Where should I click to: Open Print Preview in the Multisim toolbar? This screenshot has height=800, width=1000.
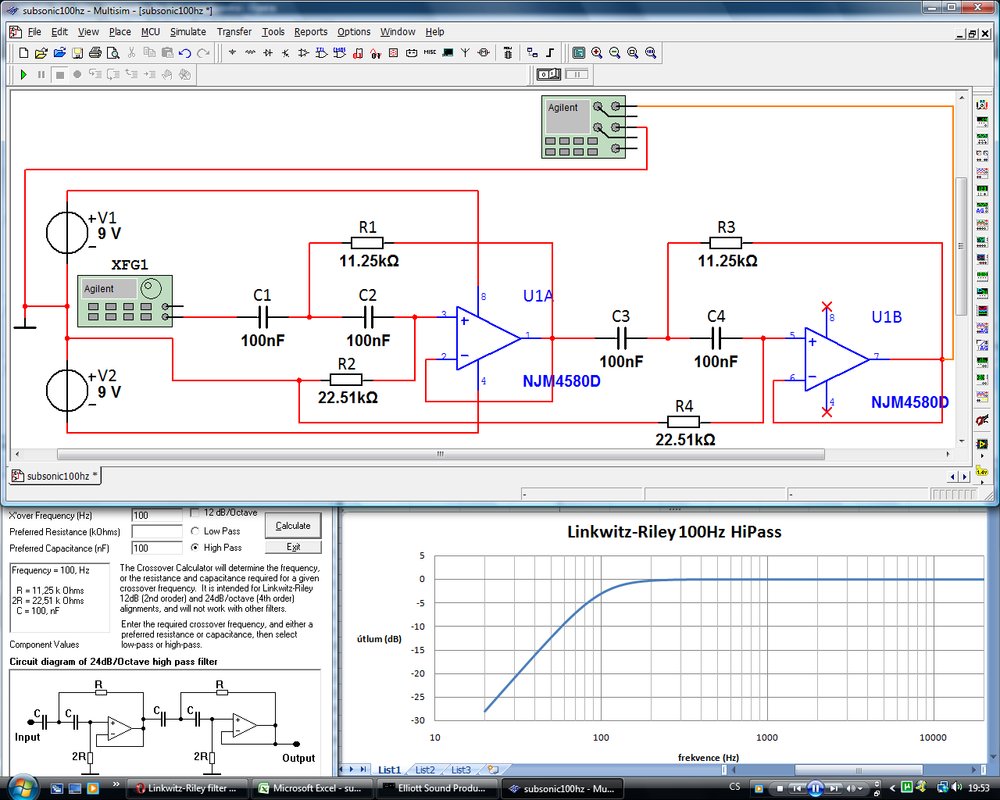[x=113, y=53]
